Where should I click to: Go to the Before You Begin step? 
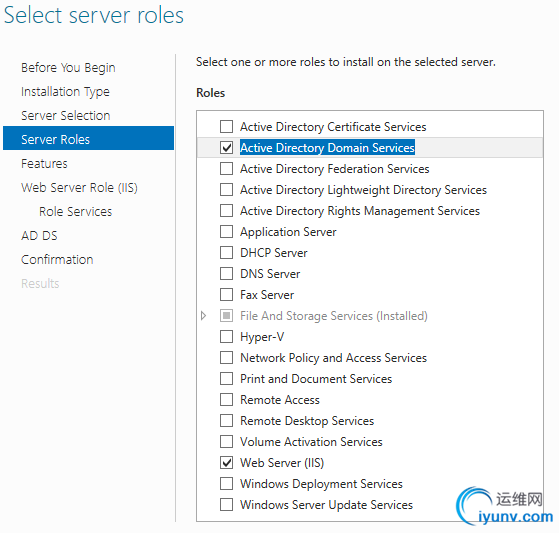point(68,68)
